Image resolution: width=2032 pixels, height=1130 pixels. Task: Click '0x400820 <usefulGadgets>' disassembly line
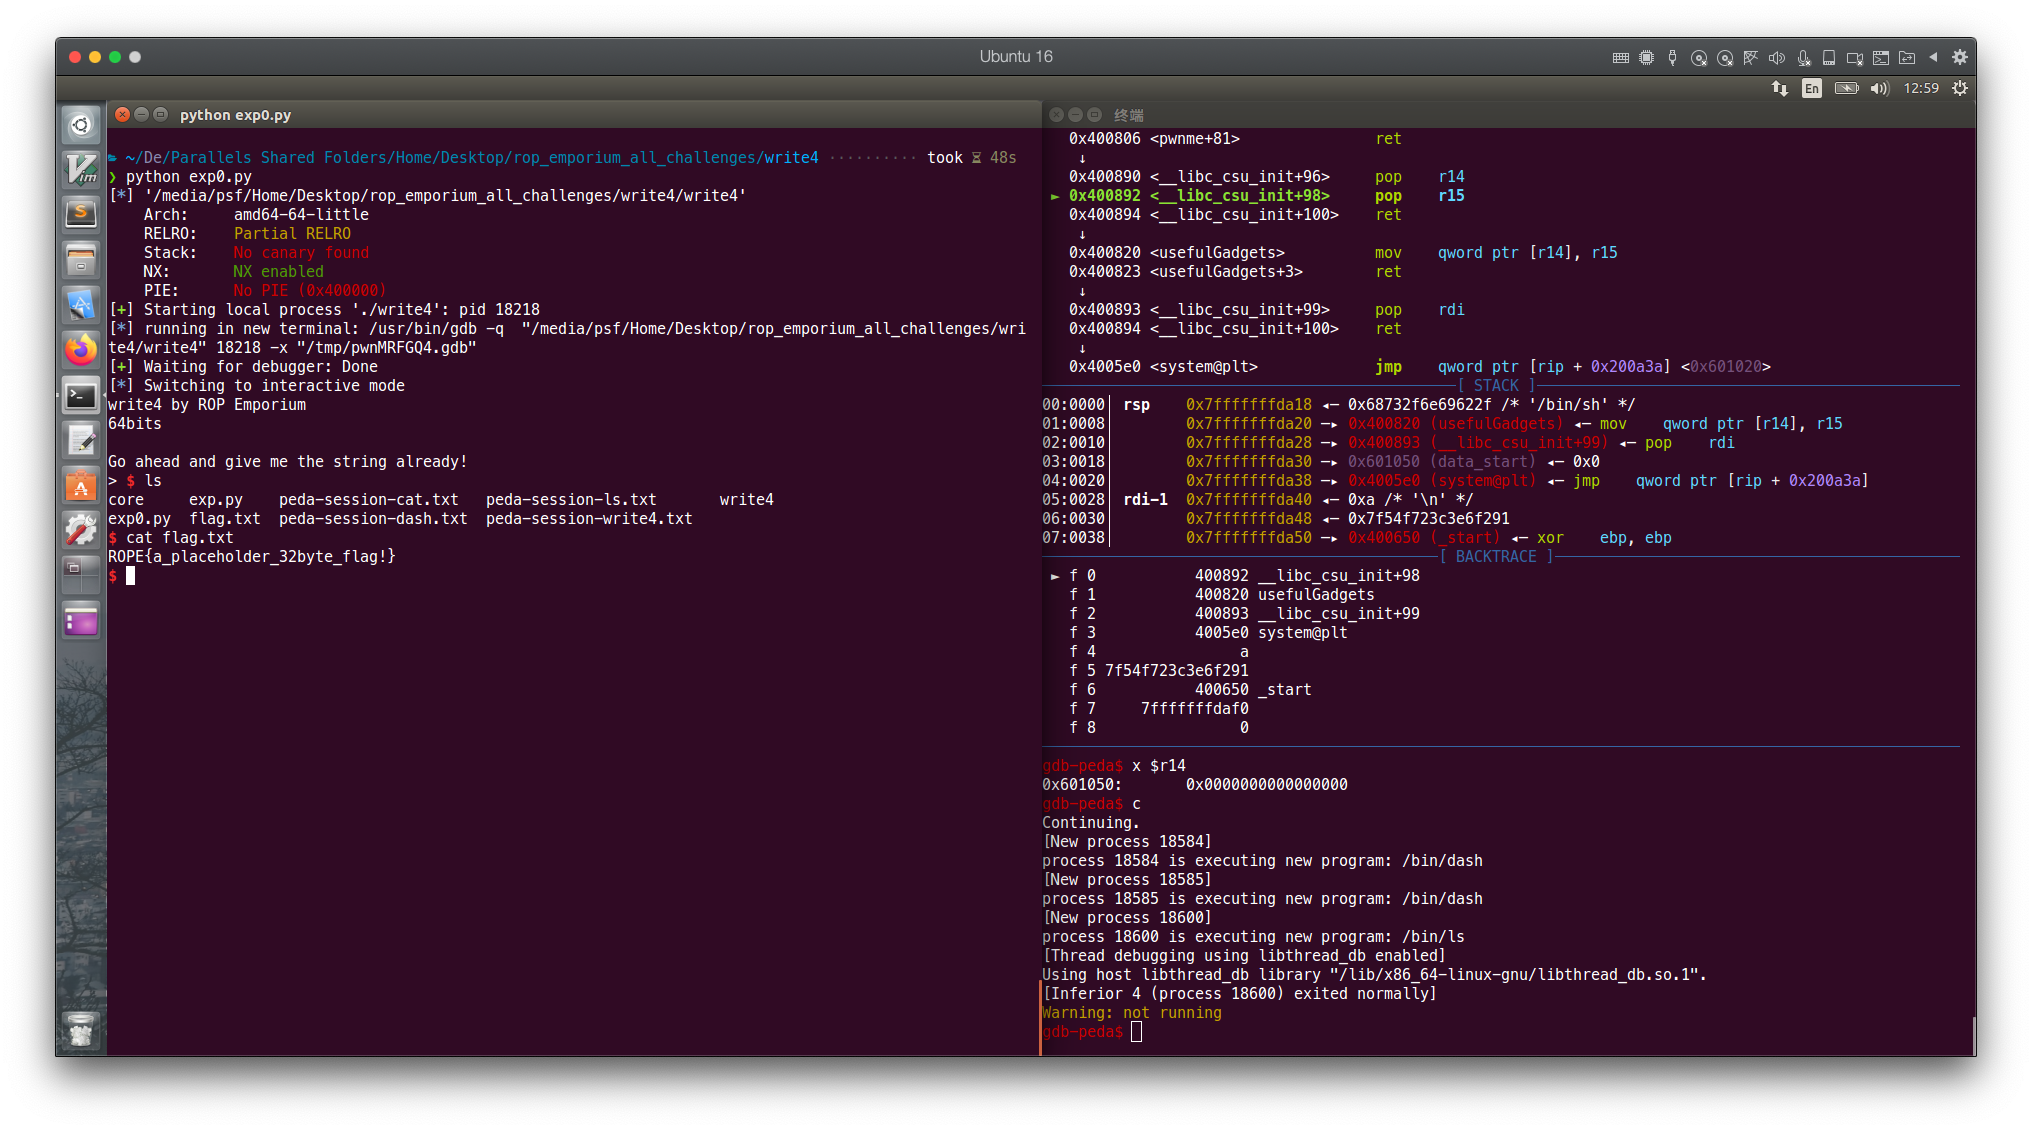pos(1342,252)
